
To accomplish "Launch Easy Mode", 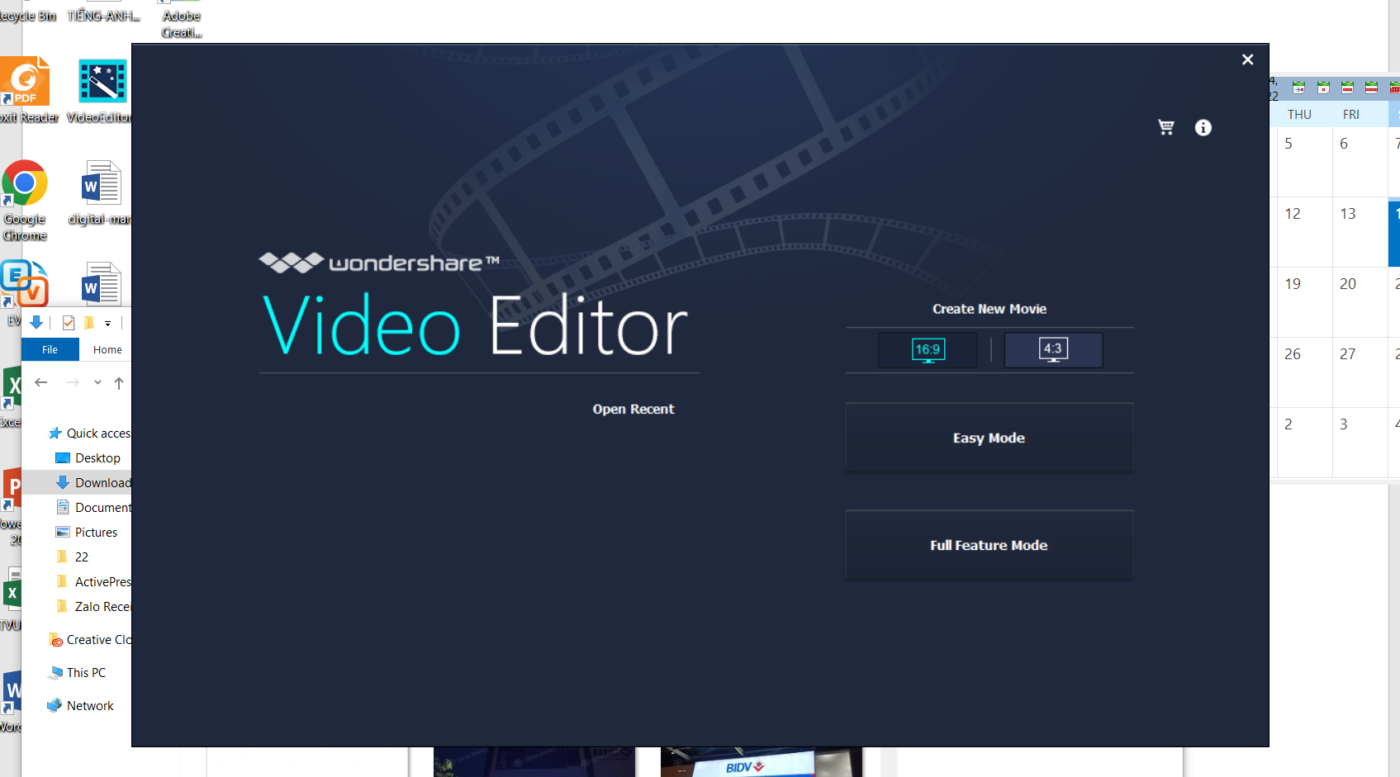I will 989,438.
